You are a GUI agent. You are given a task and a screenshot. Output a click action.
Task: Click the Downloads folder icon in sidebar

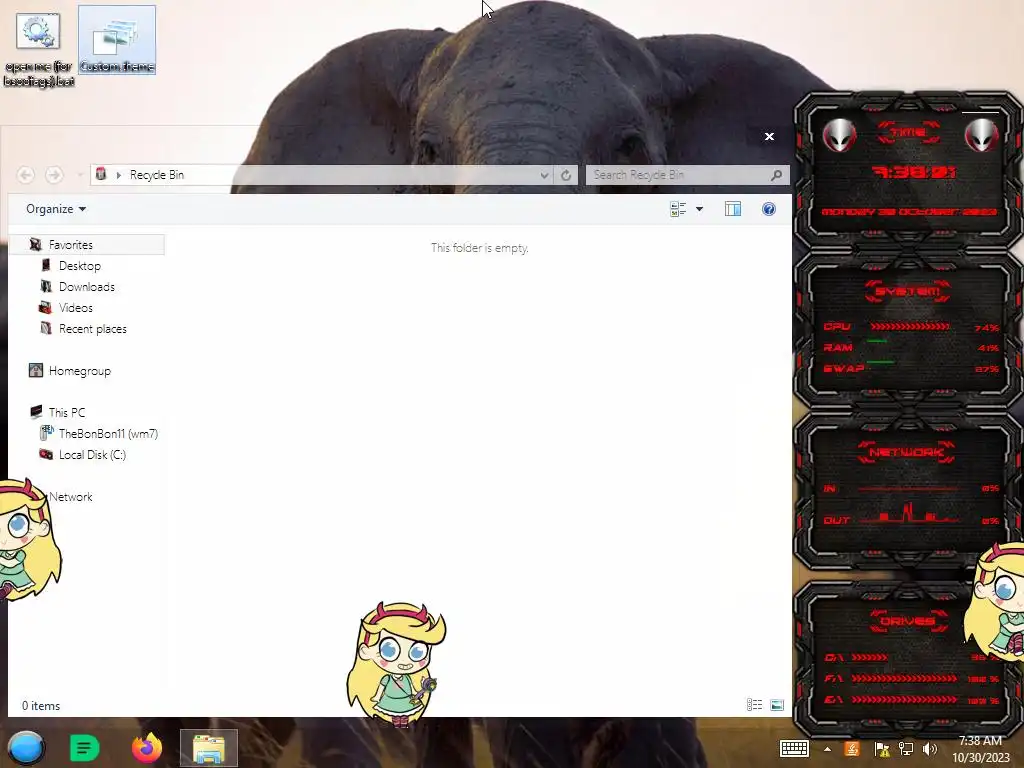pos(46,286)
